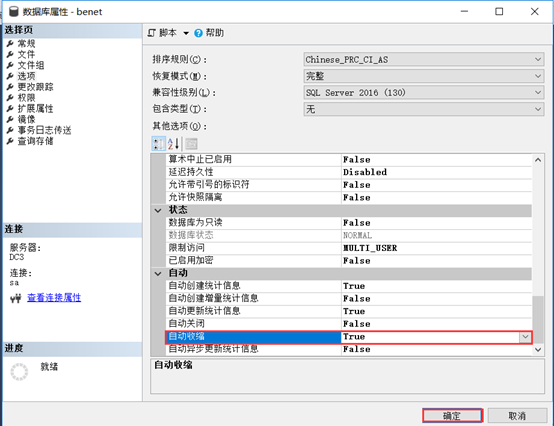Open the 扩展属性 page
554x426 pixels.
35,108
